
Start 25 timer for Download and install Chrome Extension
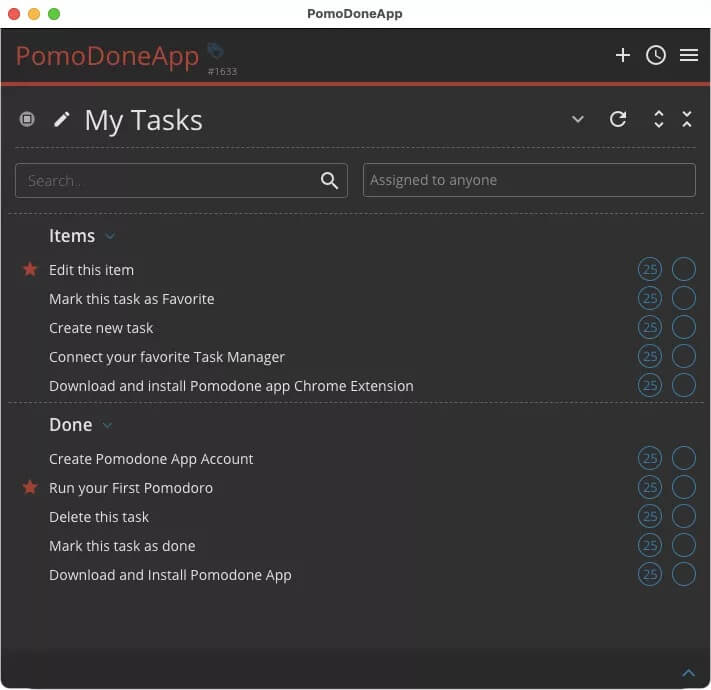tap(649, 385)
